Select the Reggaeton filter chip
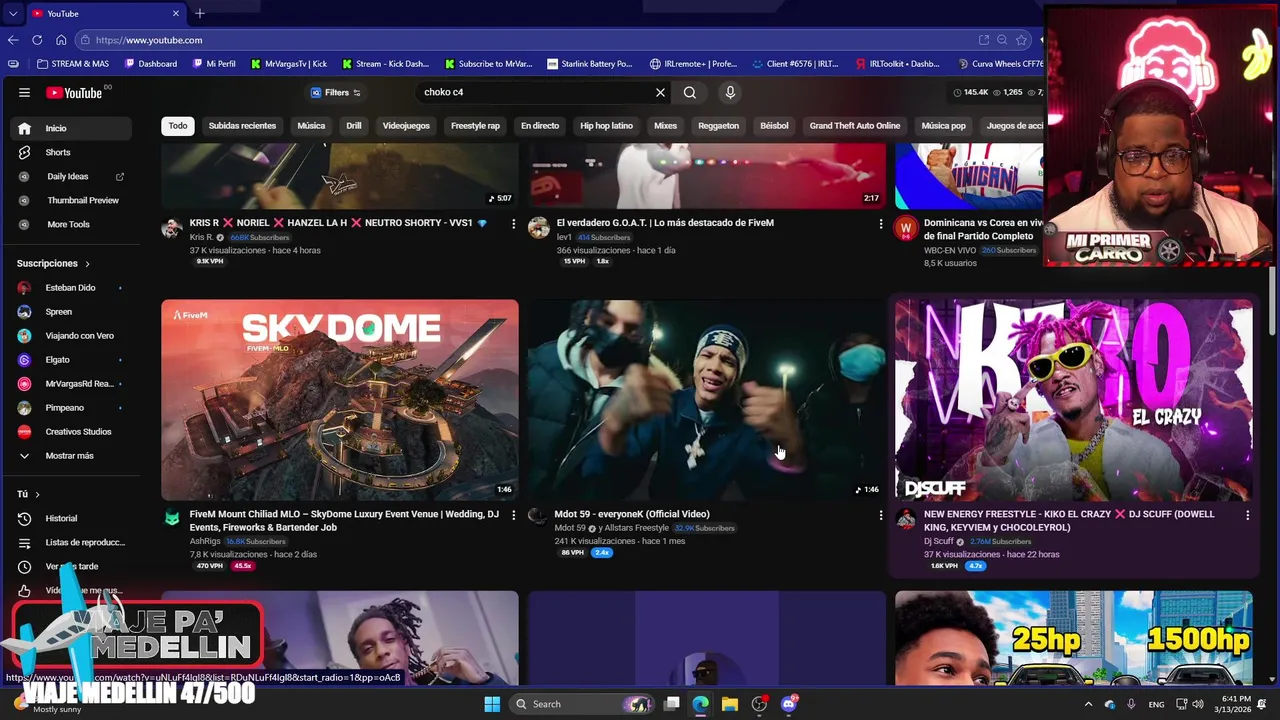Viewport: 1280px width, 720px height. tap(718, 126)
